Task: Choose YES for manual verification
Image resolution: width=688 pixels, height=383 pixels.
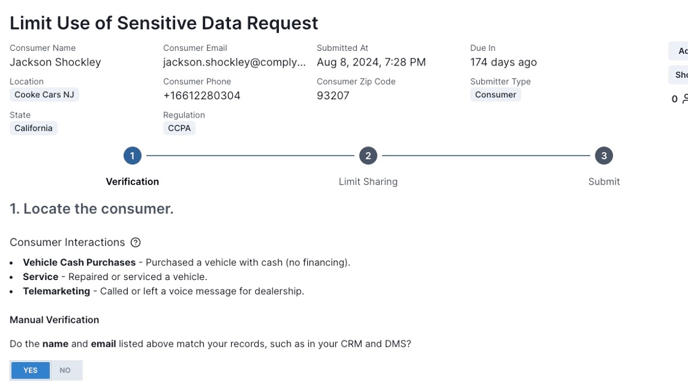Action: (x=30, y=370)
